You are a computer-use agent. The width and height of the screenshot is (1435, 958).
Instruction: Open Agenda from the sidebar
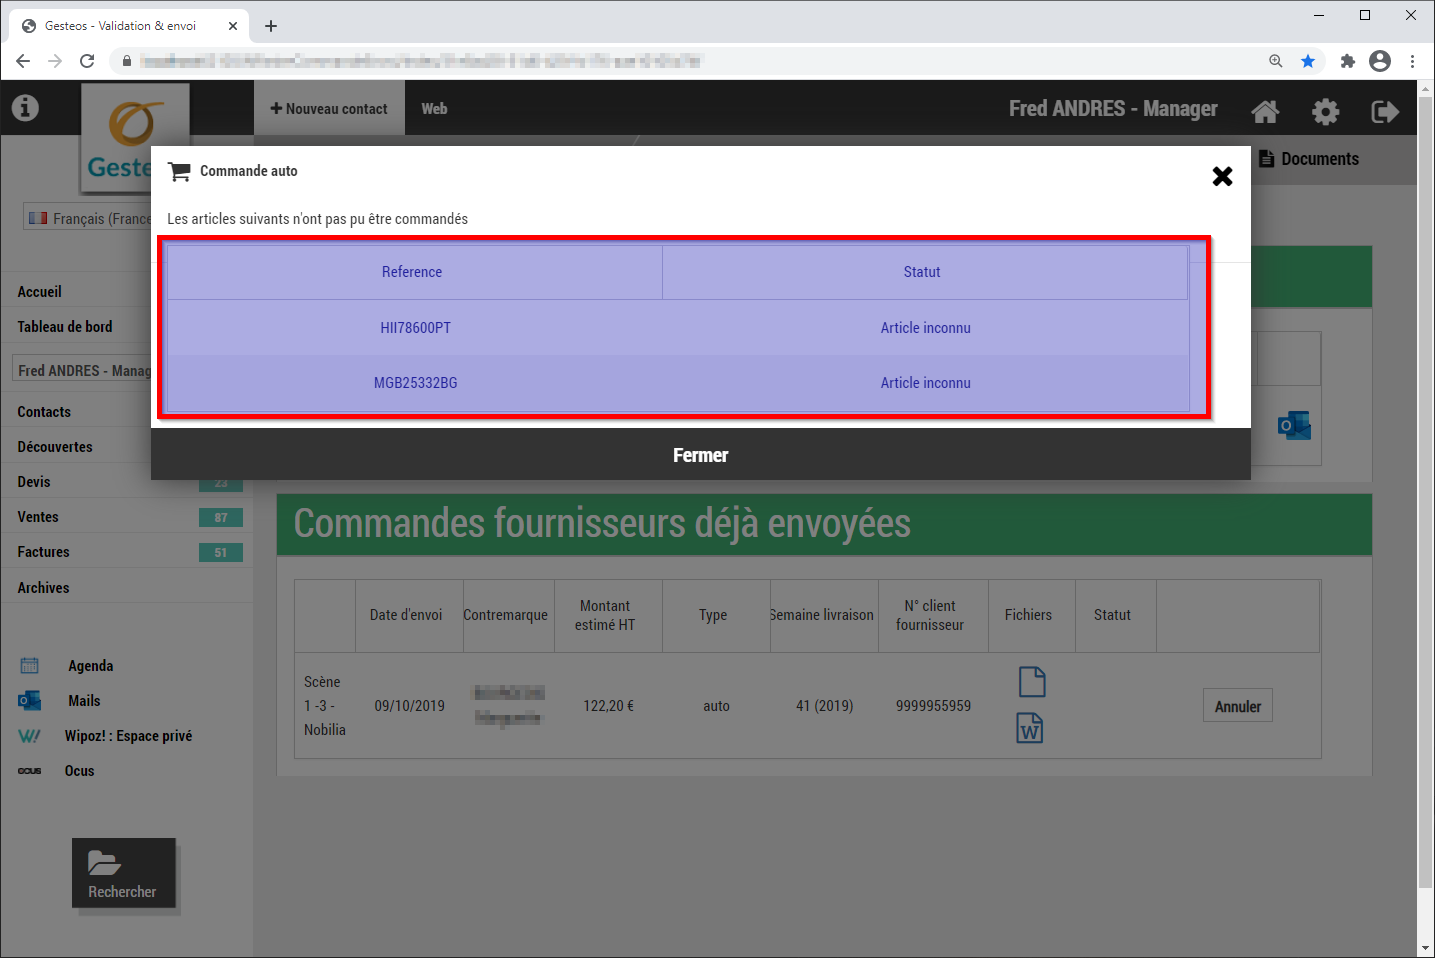coord(90,666)
